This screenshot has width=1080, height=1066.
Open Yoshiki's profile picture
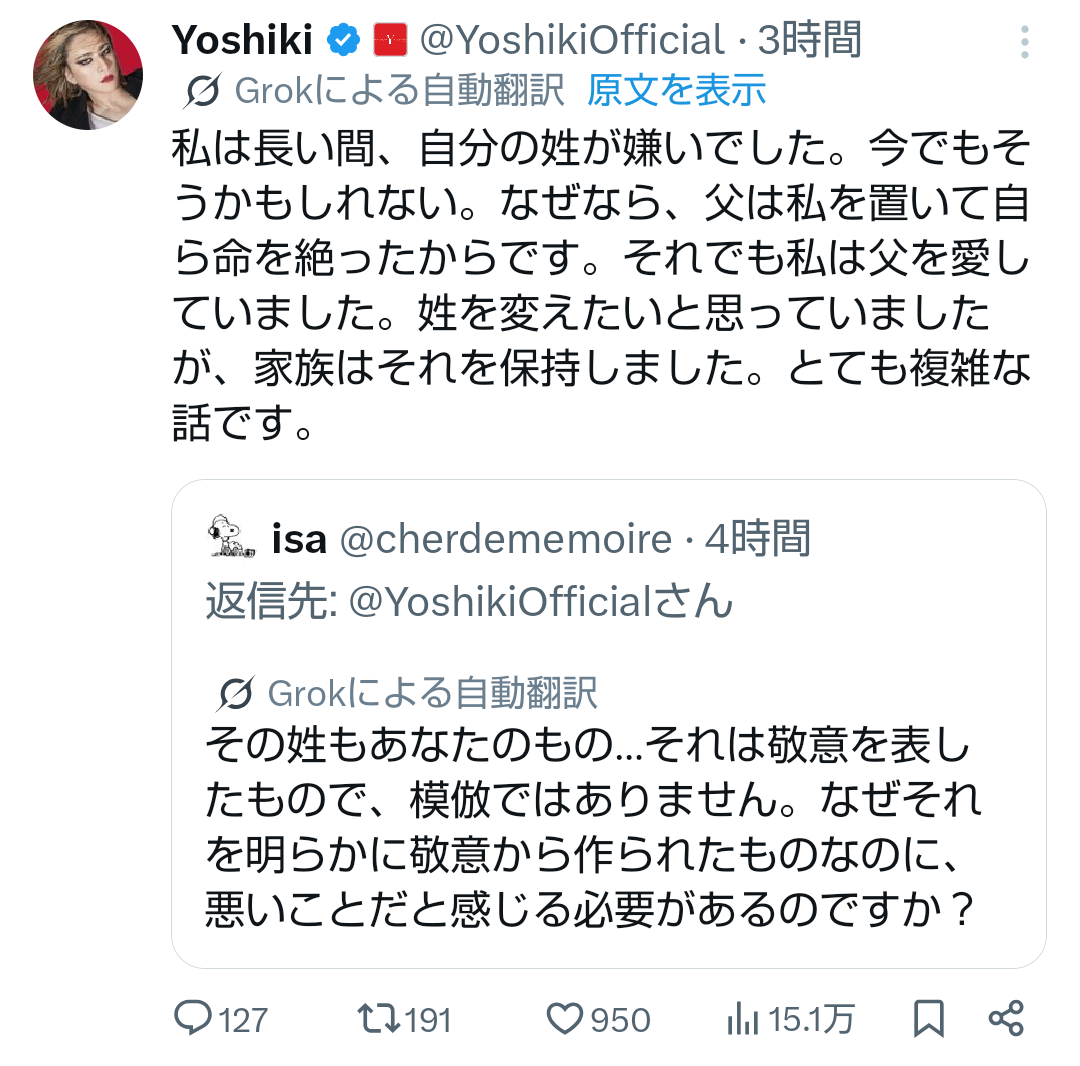[x=88, y=74]
